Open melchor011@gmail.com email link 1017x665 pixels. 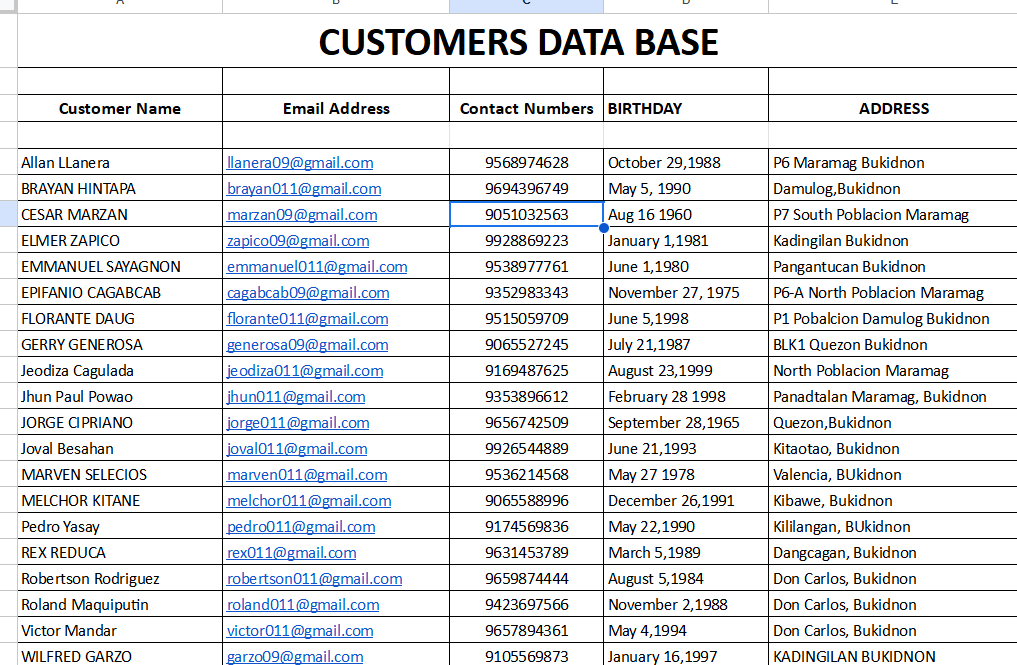[309, 500]
